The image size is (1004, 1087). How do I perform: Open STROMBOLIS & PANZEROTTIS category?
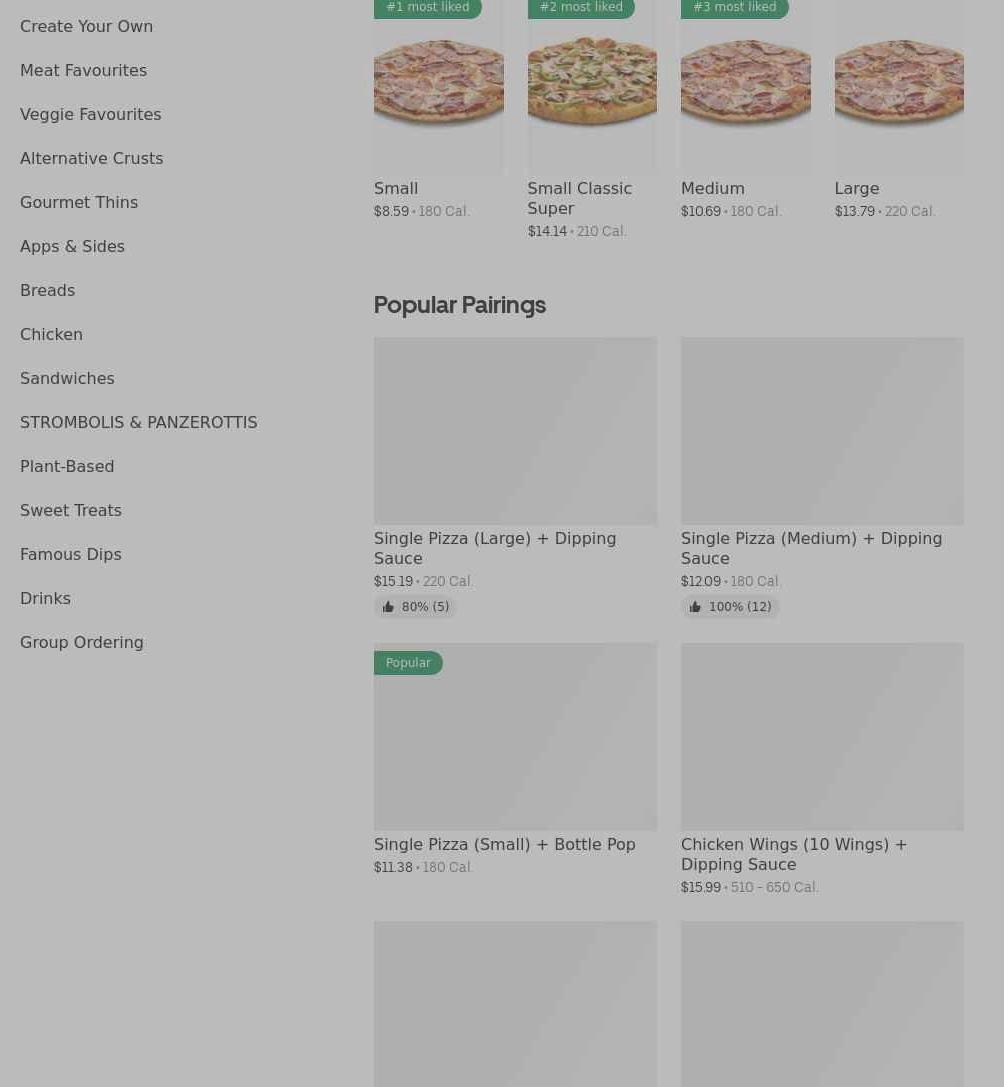click(x=138, y=422)
